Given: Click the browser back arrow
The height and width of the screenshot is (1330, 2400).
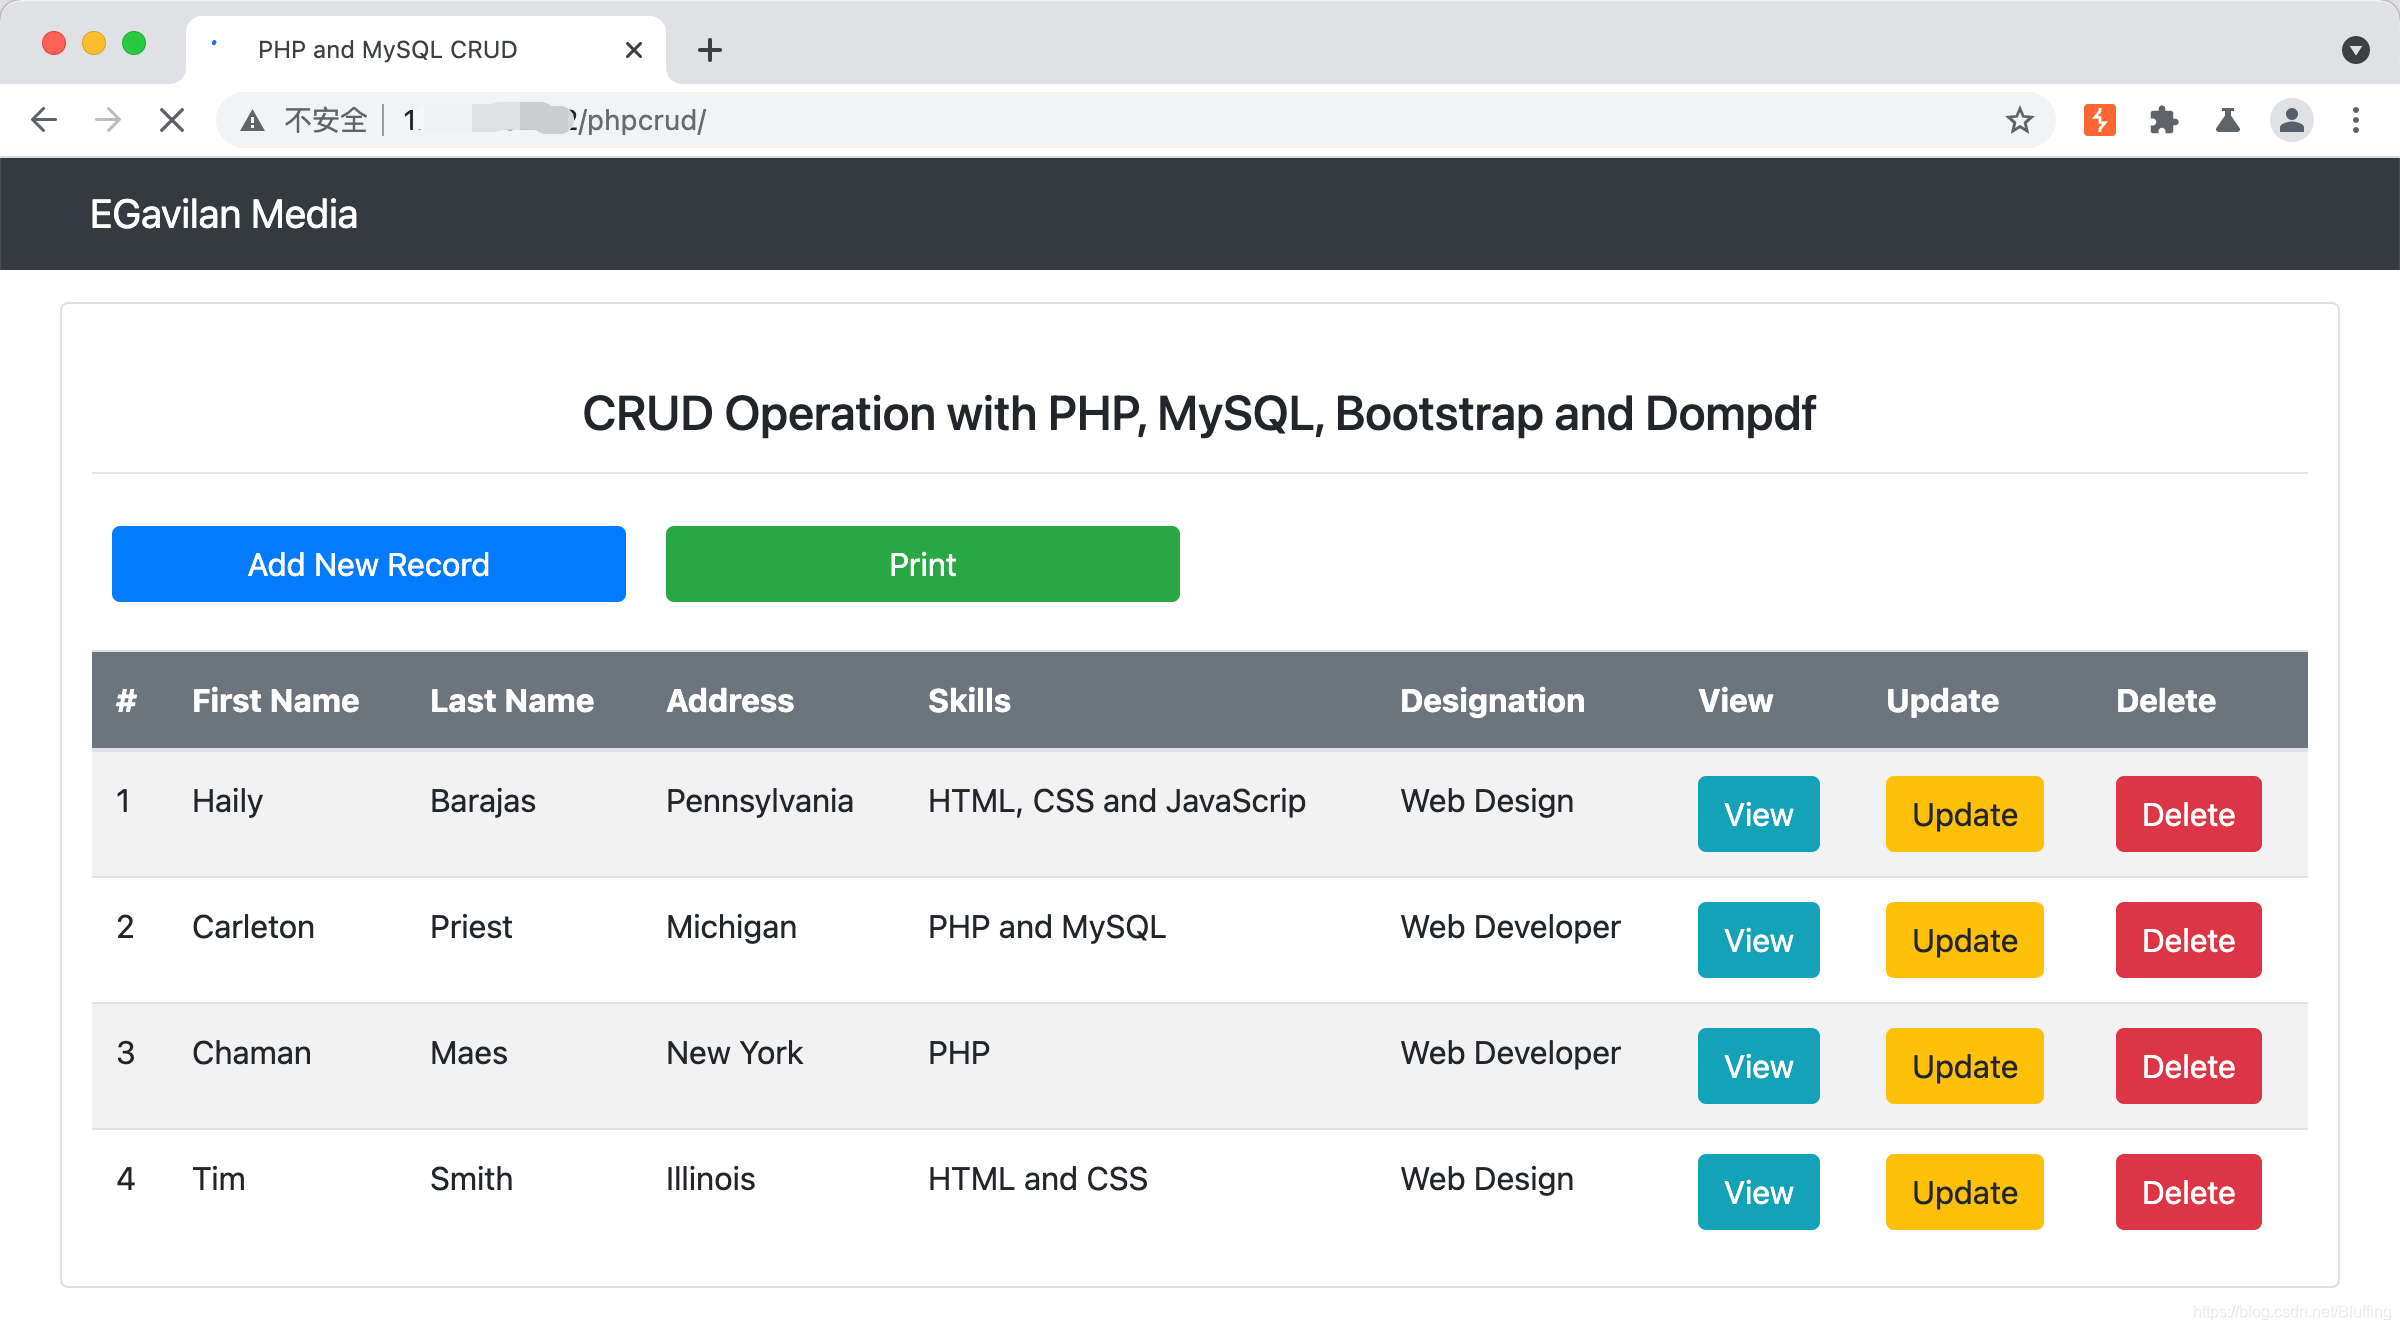Looking at the screenshot, I should [44, 120].
